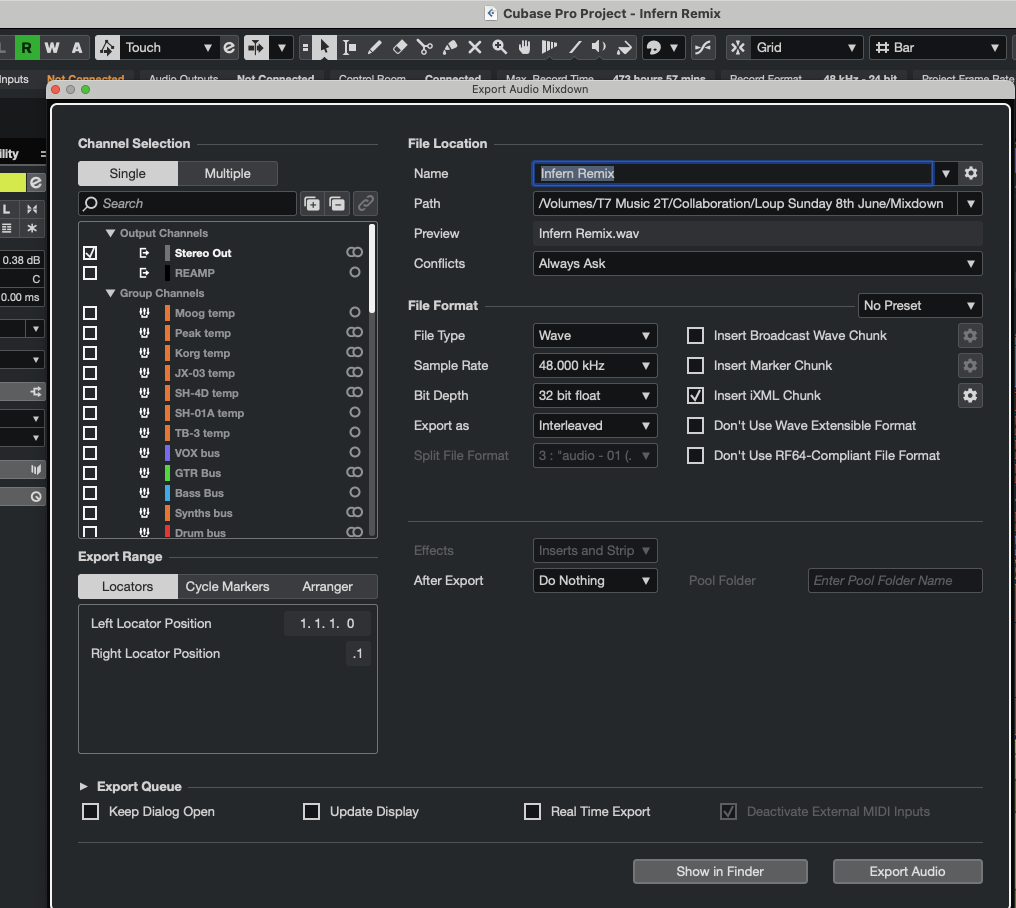Choose the Zoom magnifier tool

click(500, 47)
